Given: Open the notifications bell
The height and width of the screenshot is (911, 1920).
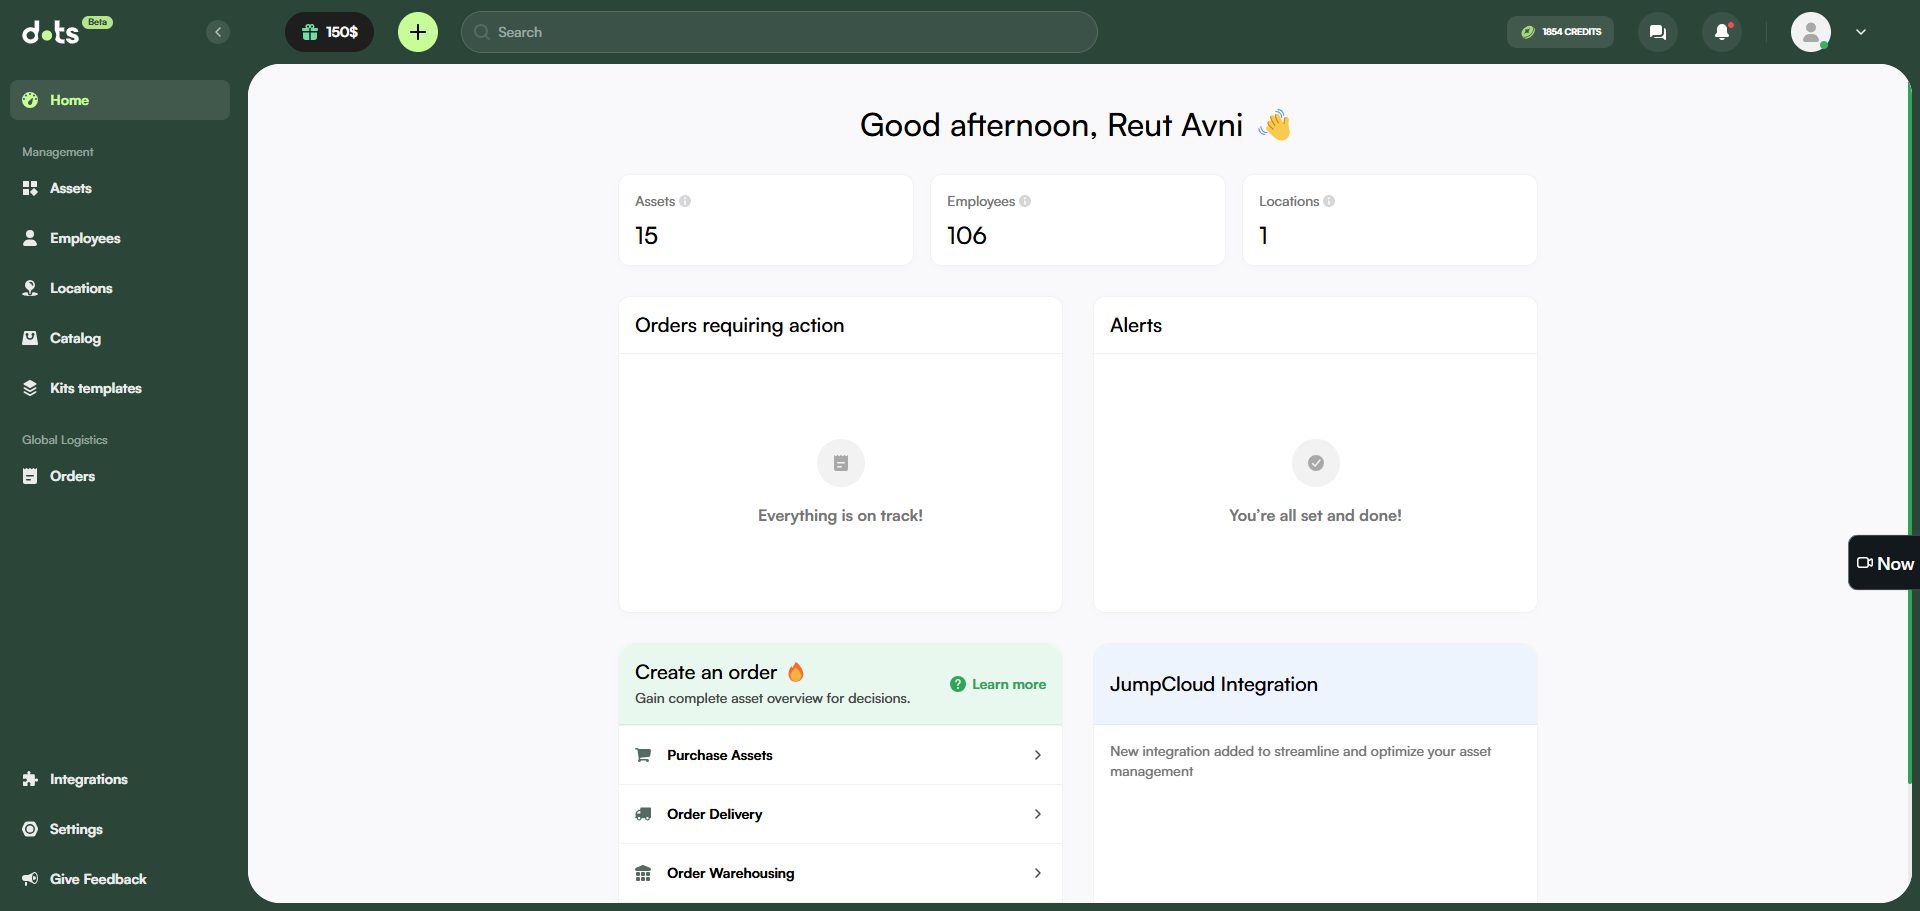Looking at the screenshot, I should (1722, 32).
